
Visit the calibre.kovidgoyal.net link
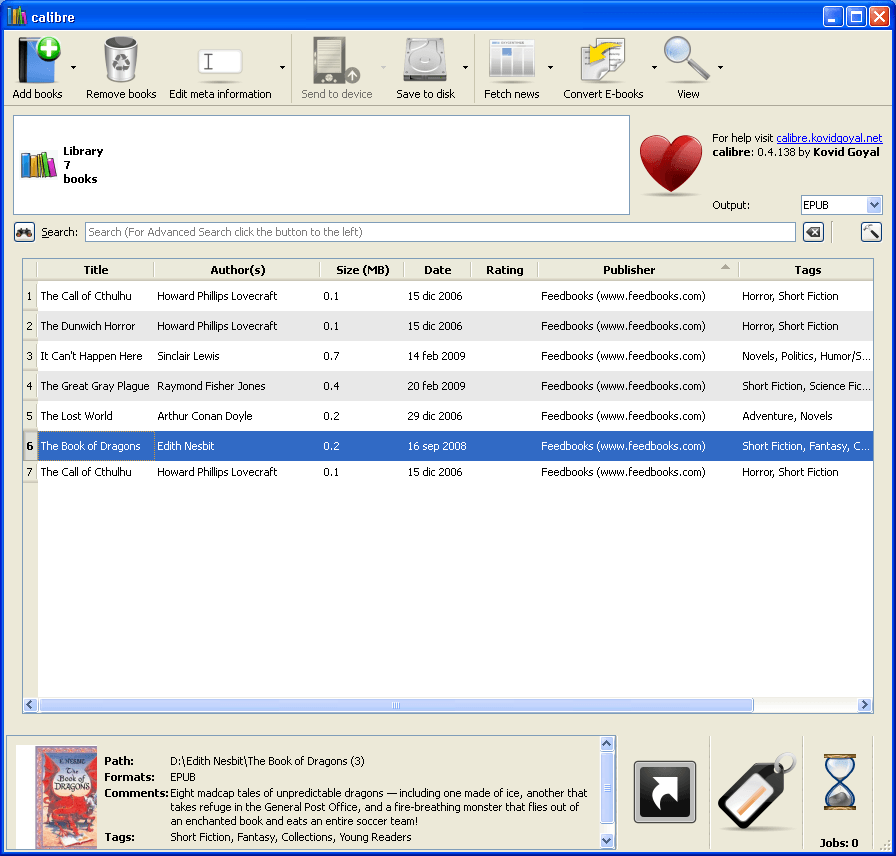[x=829, y=138]
